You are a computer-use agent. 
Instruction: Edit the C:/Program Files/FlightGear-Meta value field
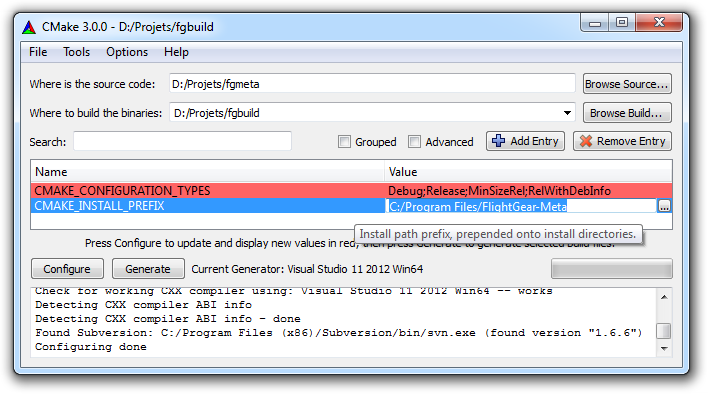click(521, 206)
